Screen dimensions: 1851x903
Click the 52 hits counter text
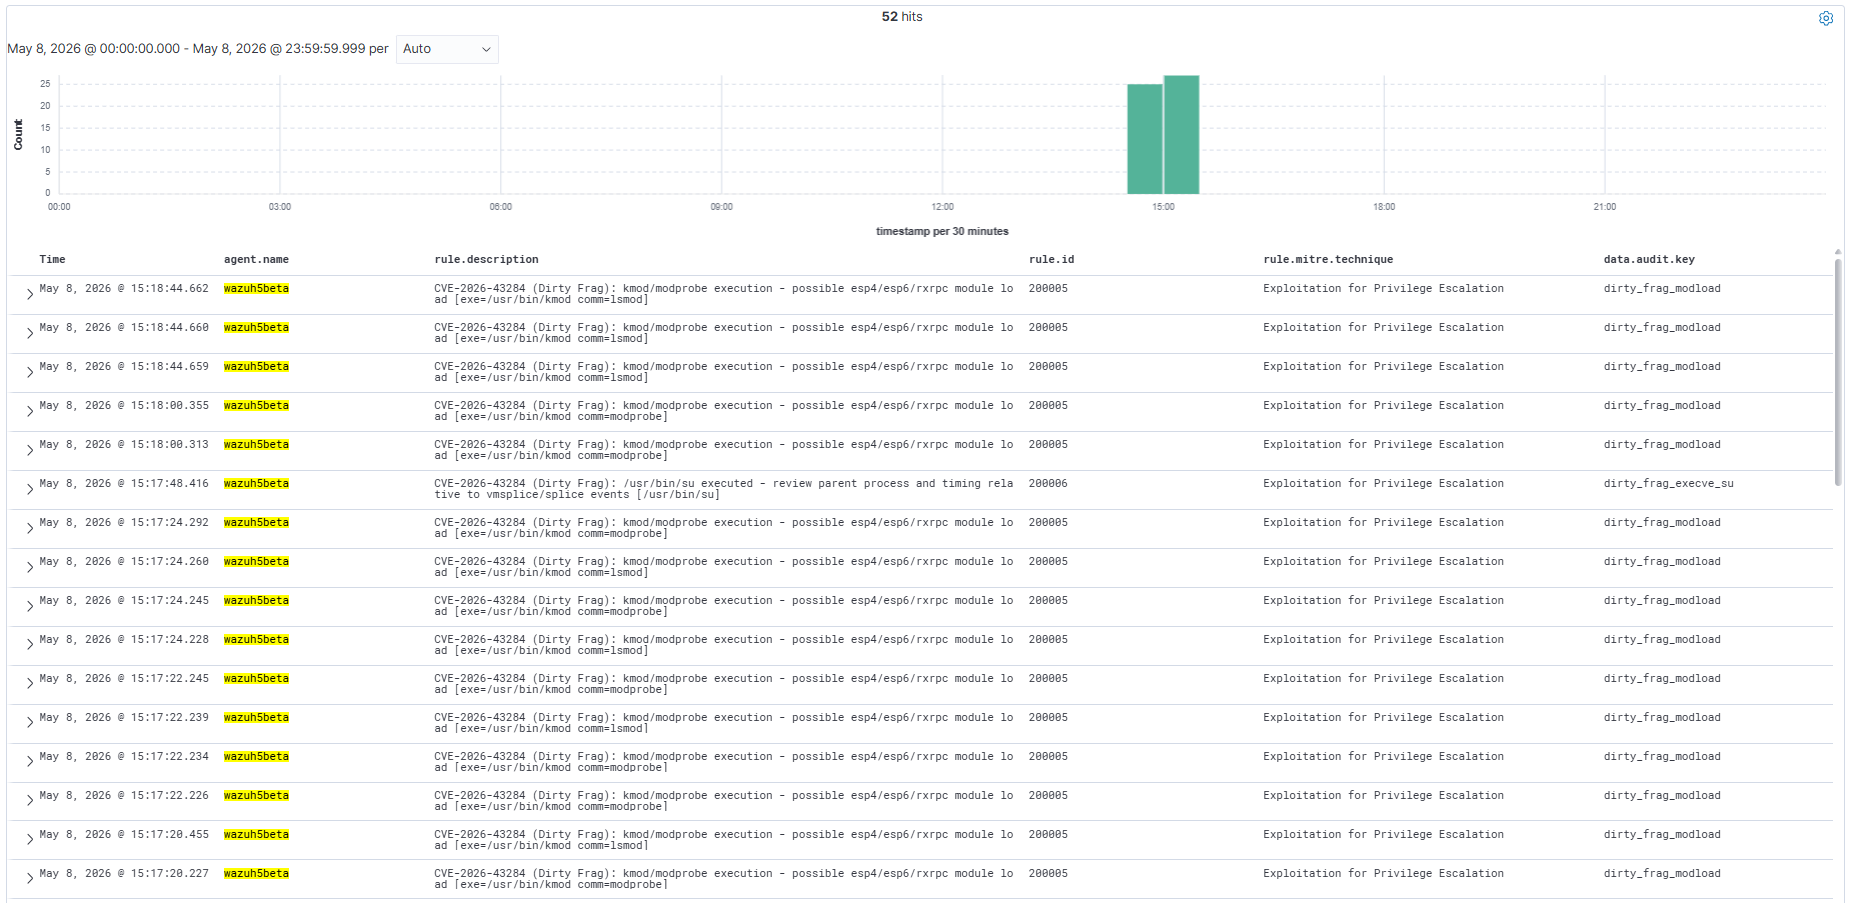[x=902, y=17]
